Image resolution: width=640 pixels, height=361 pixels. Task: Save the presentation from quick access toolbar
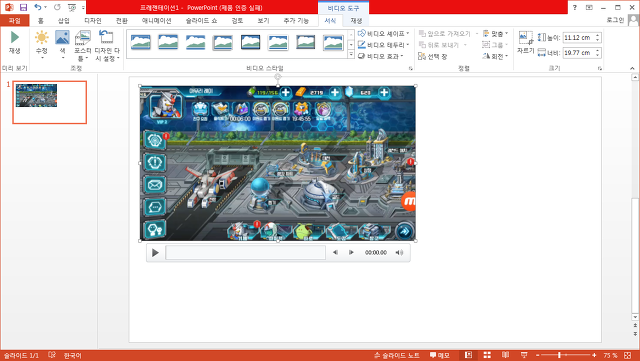[23, 7]
